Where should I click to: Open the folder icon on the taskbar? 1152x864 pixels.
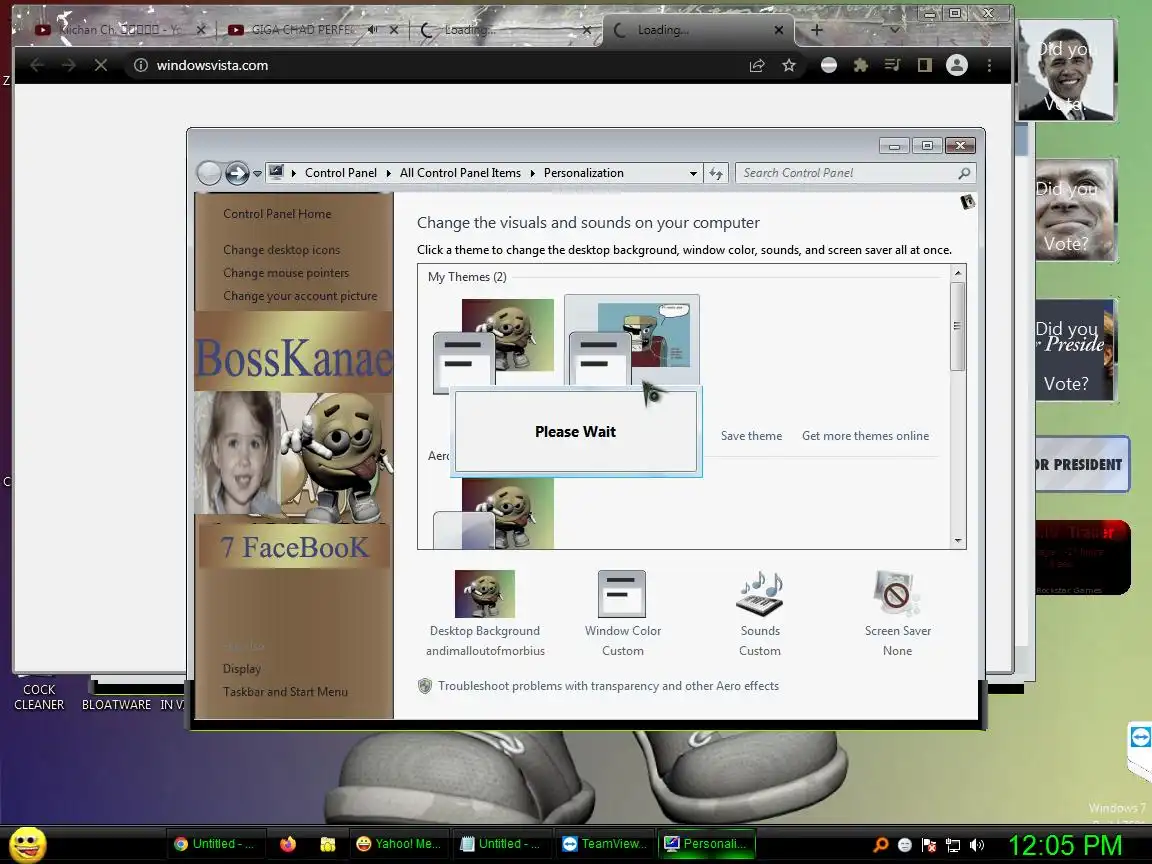[328, 844]
